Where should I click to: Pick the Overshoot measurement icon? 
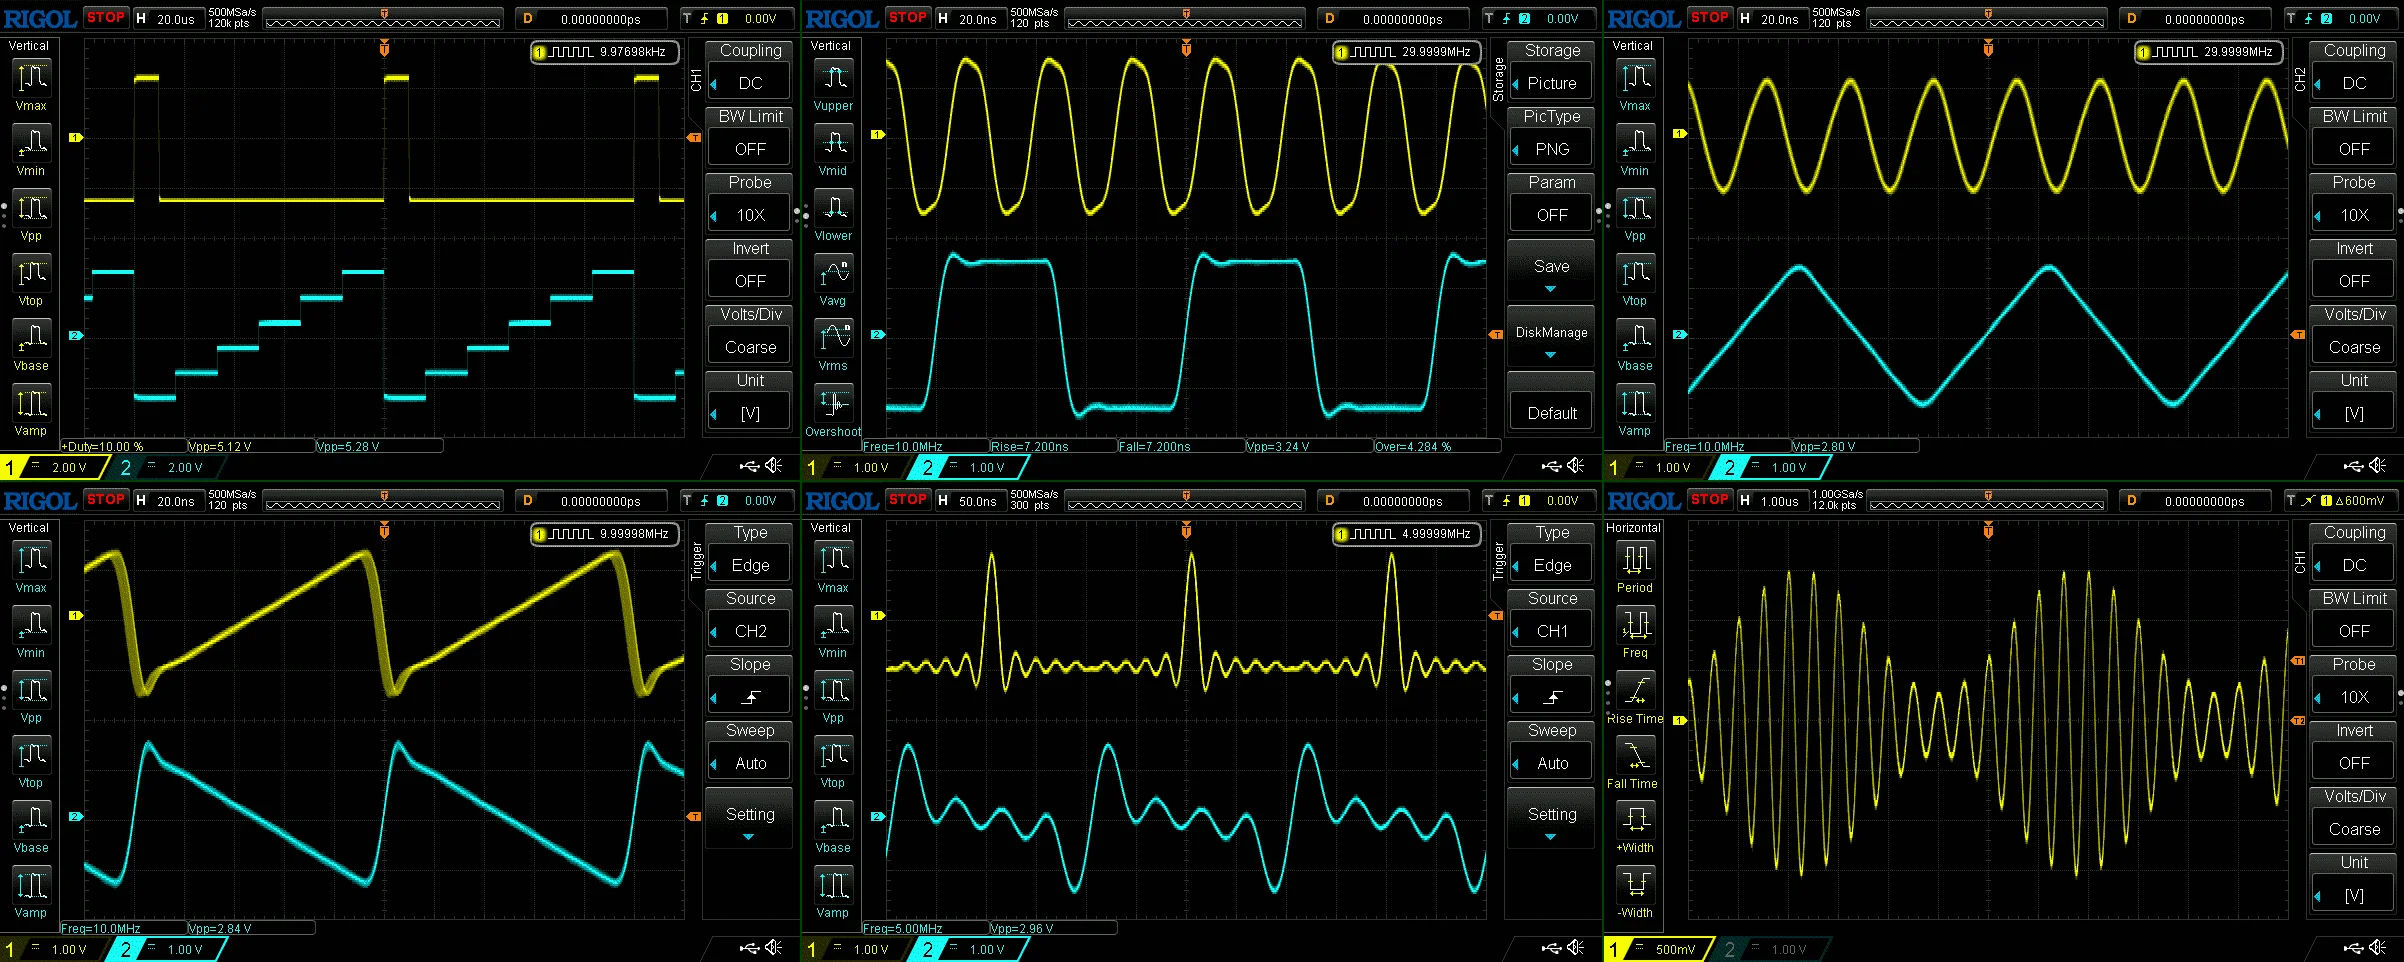click(x=833, y=403)
